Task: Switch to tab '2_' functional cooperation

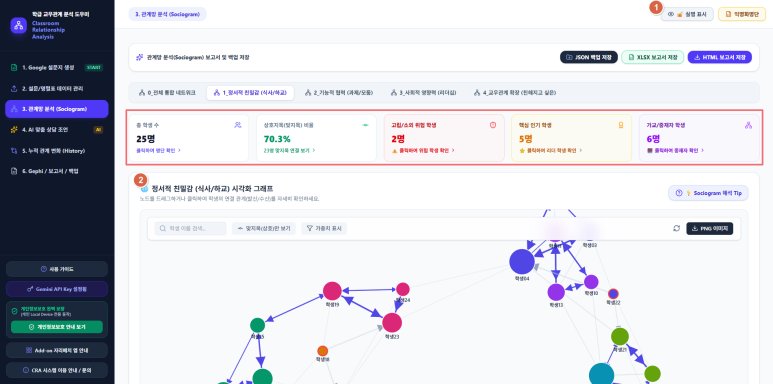Action: 340,93
